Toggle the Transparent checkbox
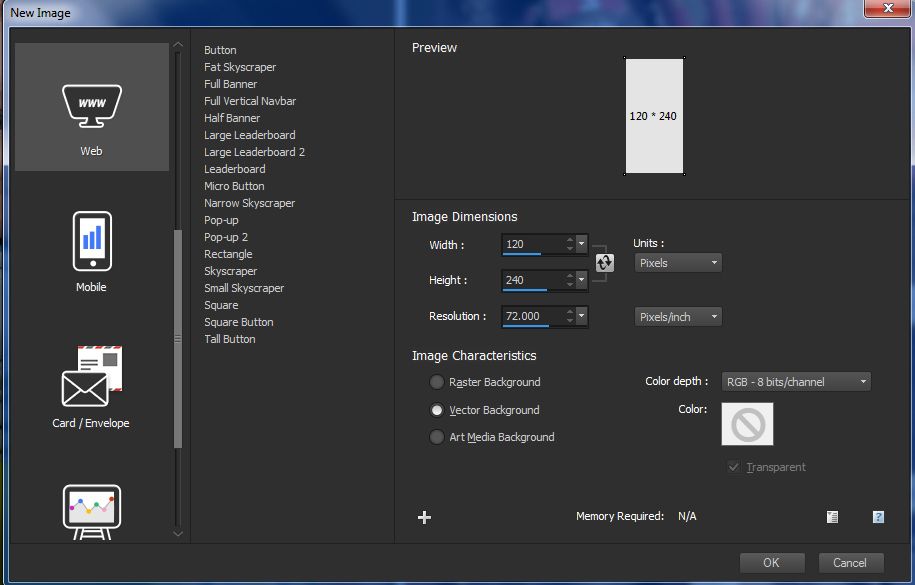 pos(733,467)
